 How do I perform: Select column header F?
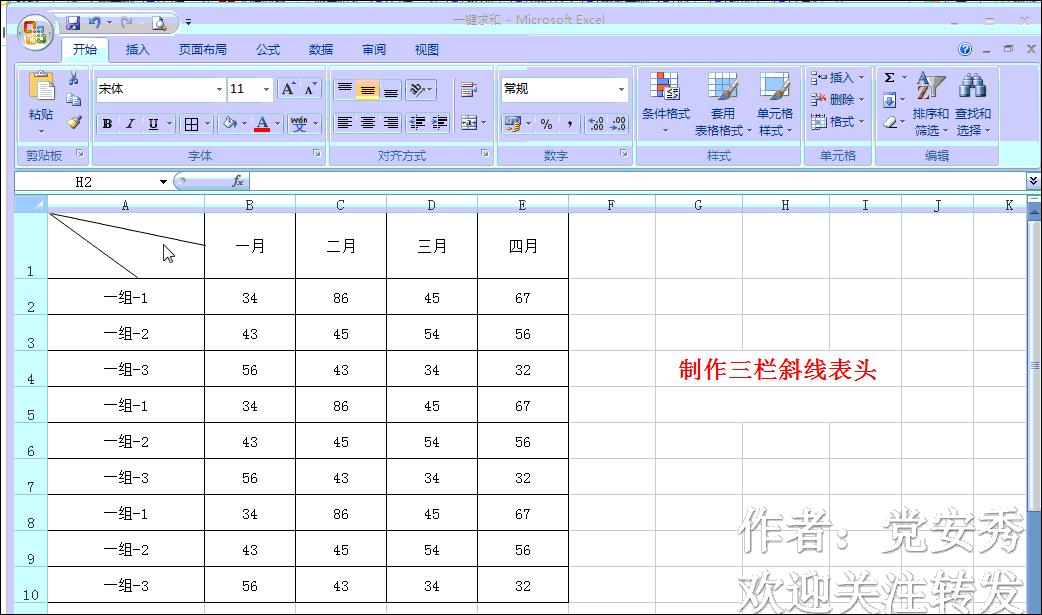(x=611, y=205)
